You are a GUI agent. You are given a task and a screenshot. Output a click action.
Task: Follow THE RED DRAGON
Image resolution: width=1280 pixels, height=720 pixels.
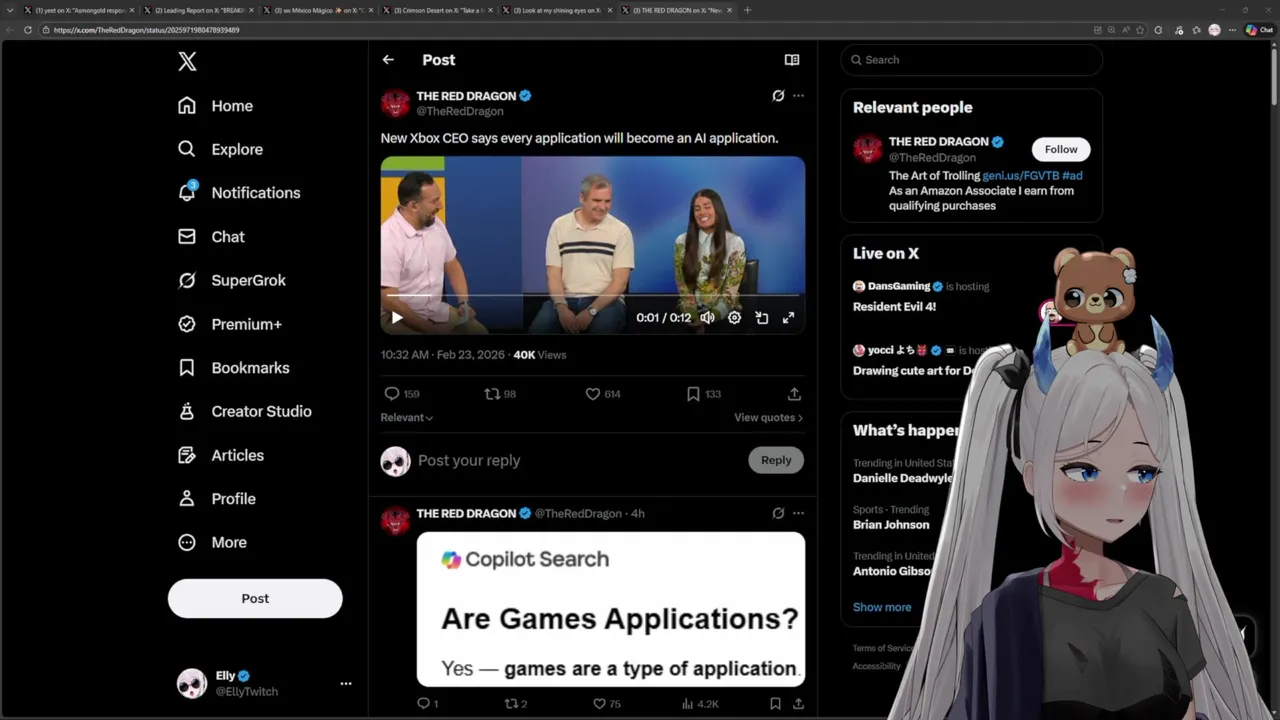tap(1061, 149)
